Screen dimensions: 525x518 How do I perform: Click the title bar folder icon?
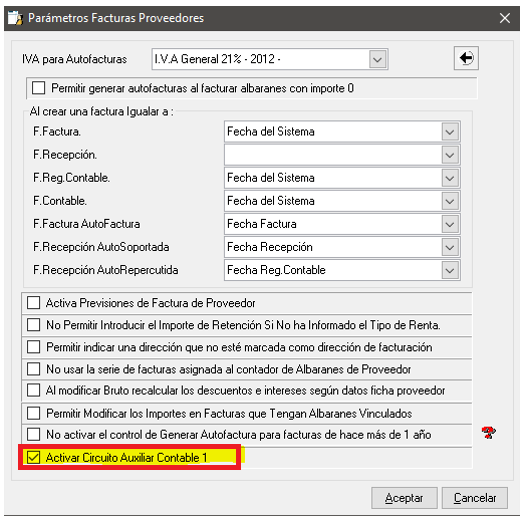(15, 18)
